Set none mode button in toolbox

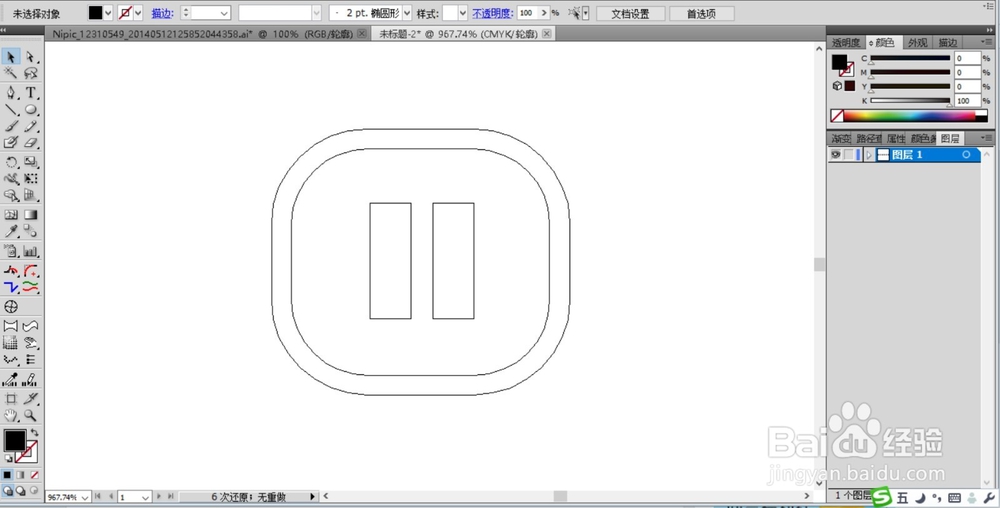pos(34,475)
